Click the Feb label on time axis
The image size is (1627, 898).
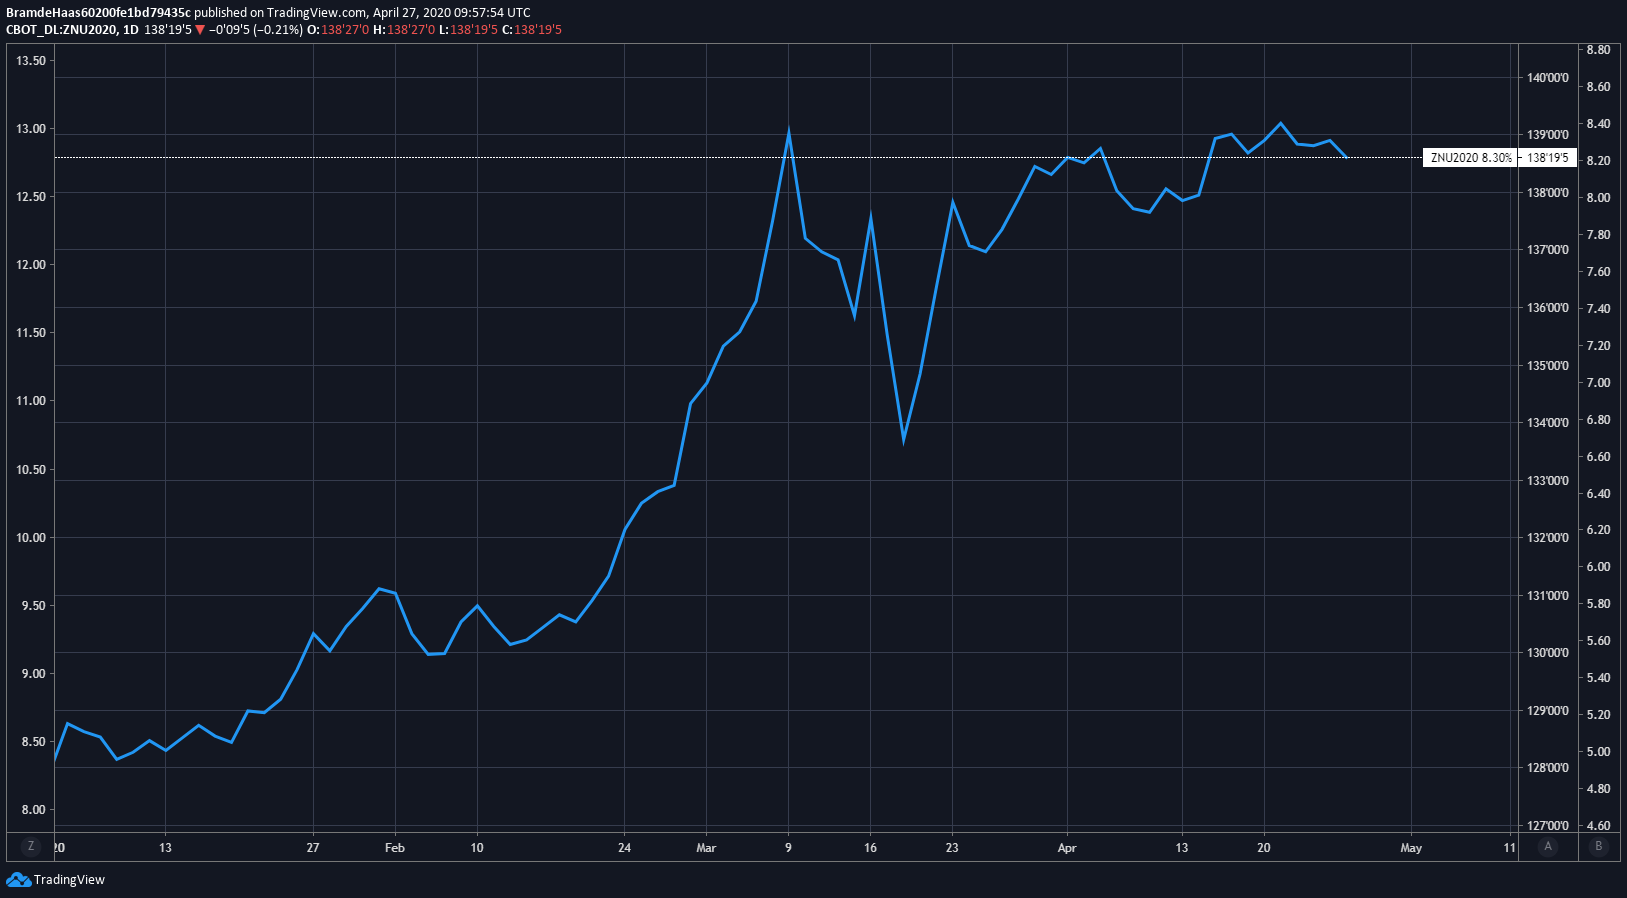point(395,848)
